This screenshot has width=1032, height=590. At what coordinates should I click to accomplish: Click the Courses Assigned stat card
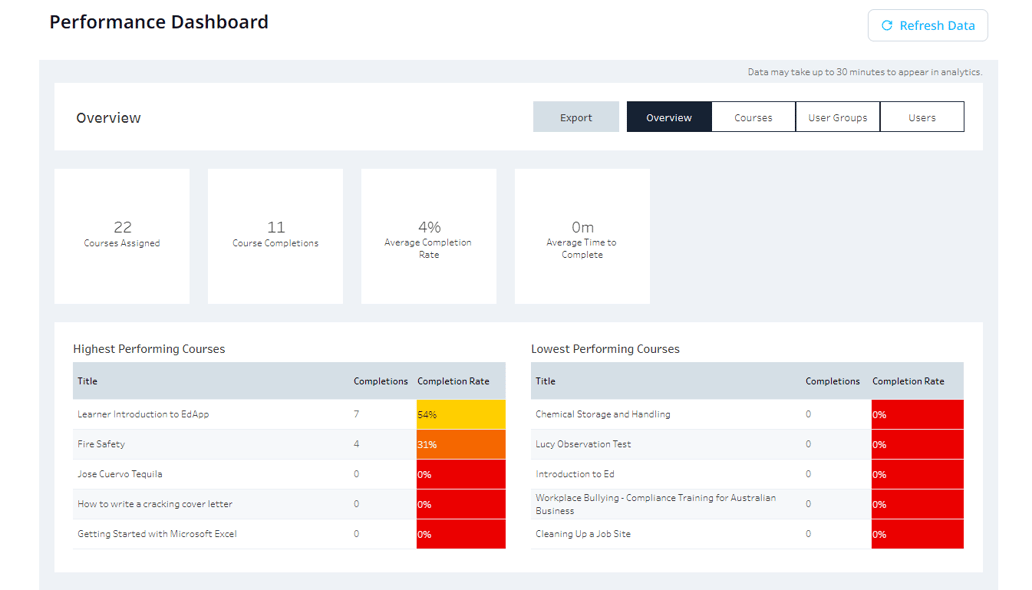click(x=122, y=236)
